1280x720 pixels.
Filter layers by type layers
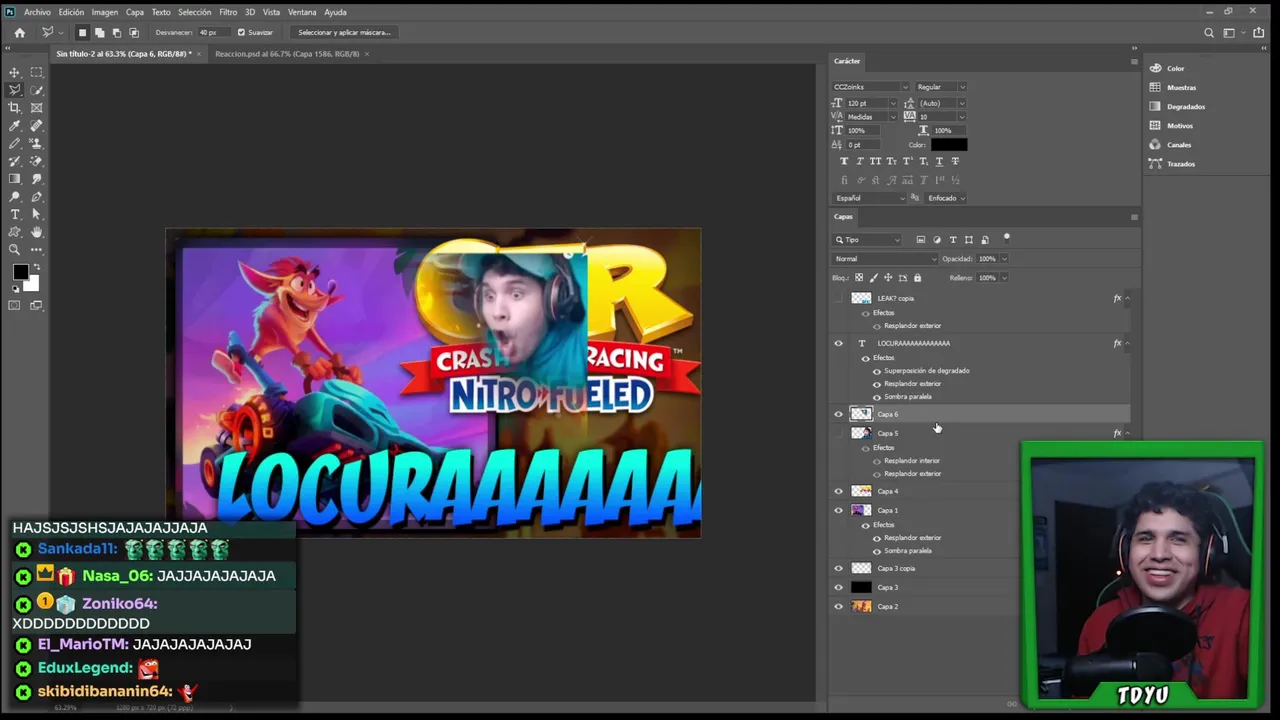pyautogui.click(x=953, y=240)
